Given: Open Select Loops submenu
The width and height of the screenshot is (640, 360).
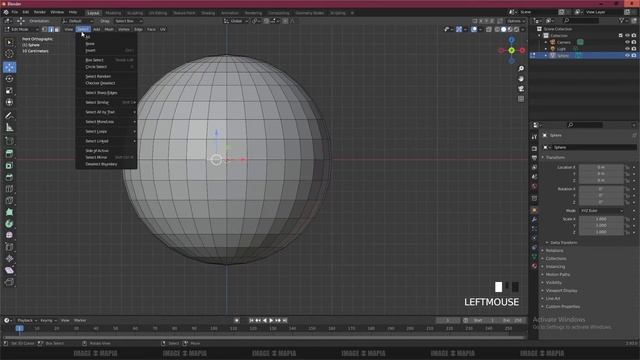Looking at the screenshot, I should coord(106,131).
